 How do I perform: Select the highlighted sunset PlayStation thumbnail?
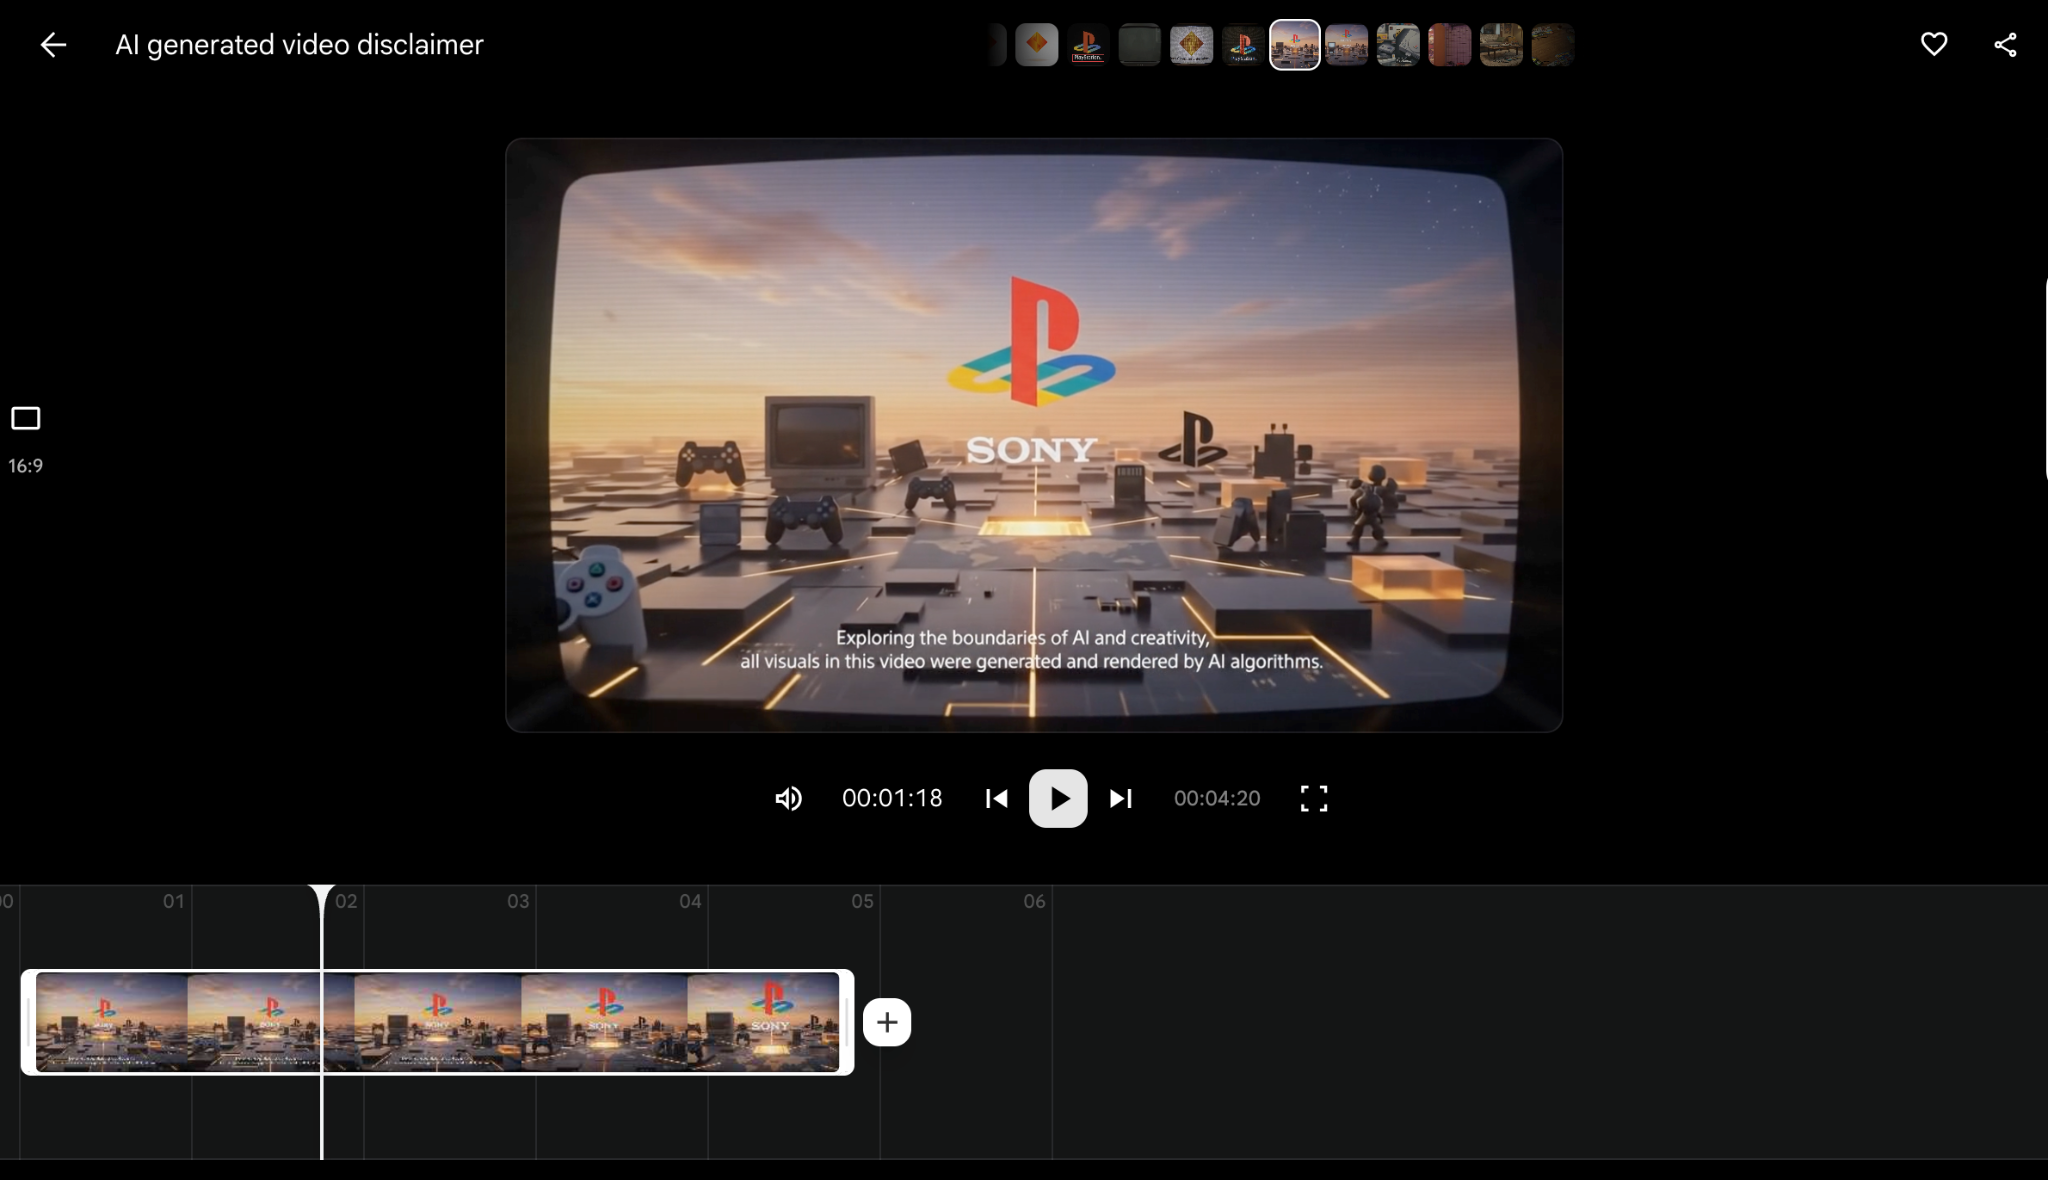1295,45
